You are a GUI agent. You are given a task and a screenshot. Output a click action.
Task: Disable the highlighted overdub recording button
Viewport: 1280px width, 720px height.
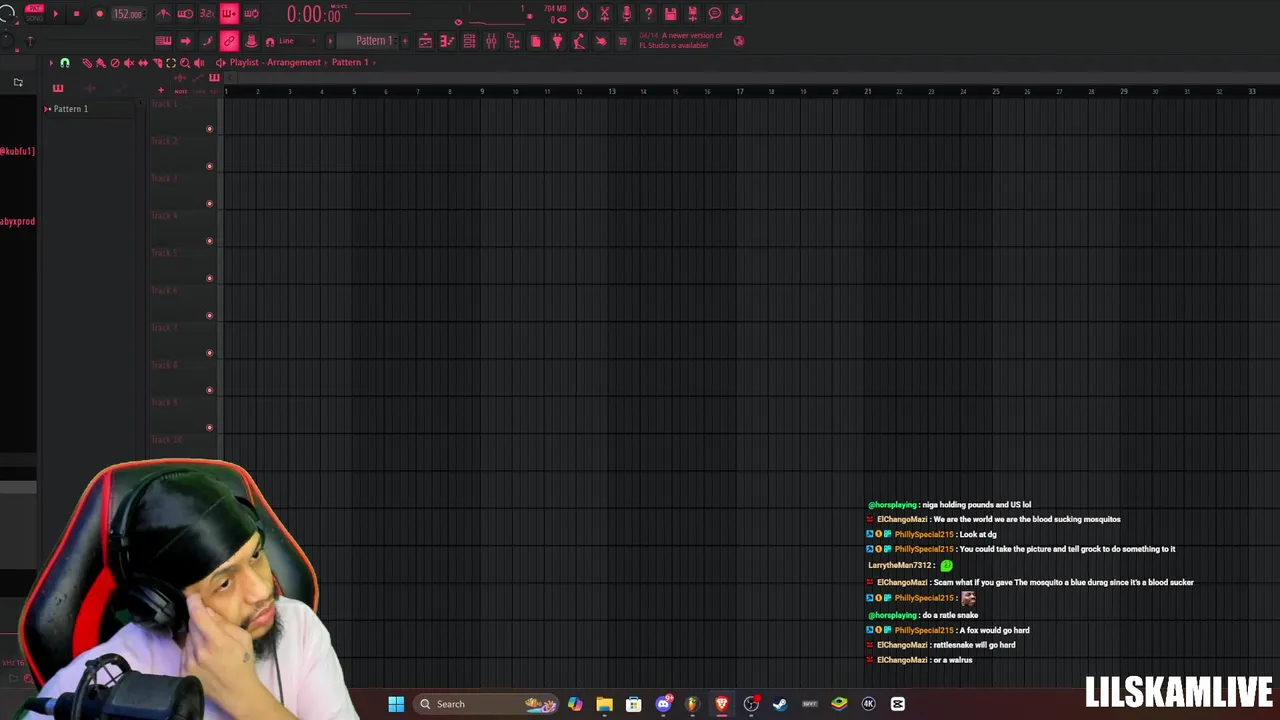tap(229, 14)
